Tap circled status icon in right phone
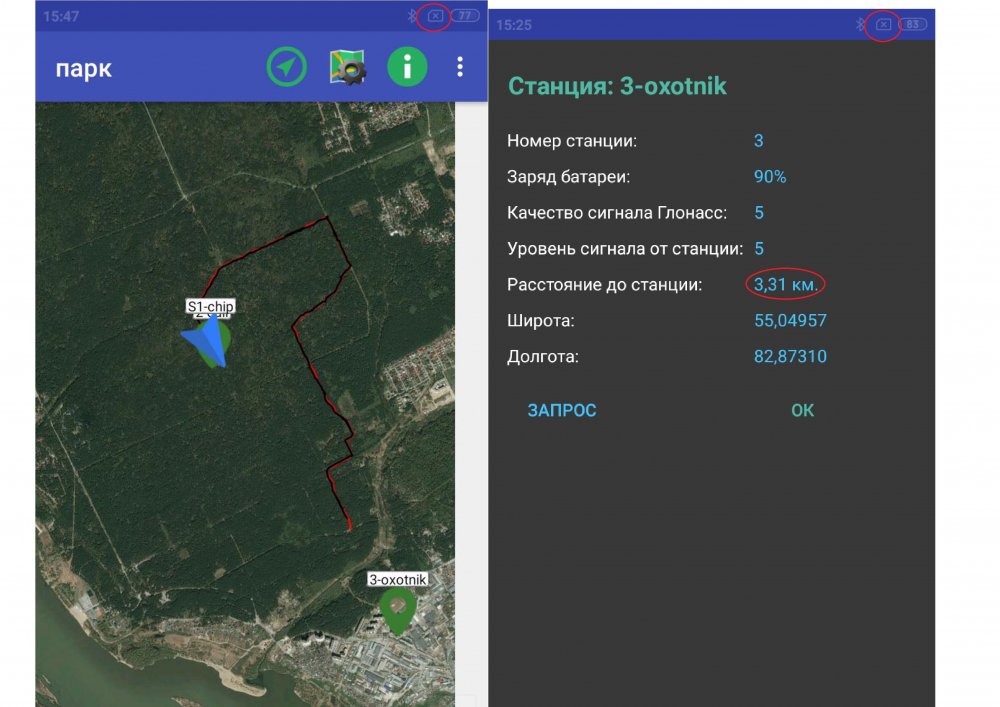This screenshot has width=1000, height=707. click(x=884, y=25)
